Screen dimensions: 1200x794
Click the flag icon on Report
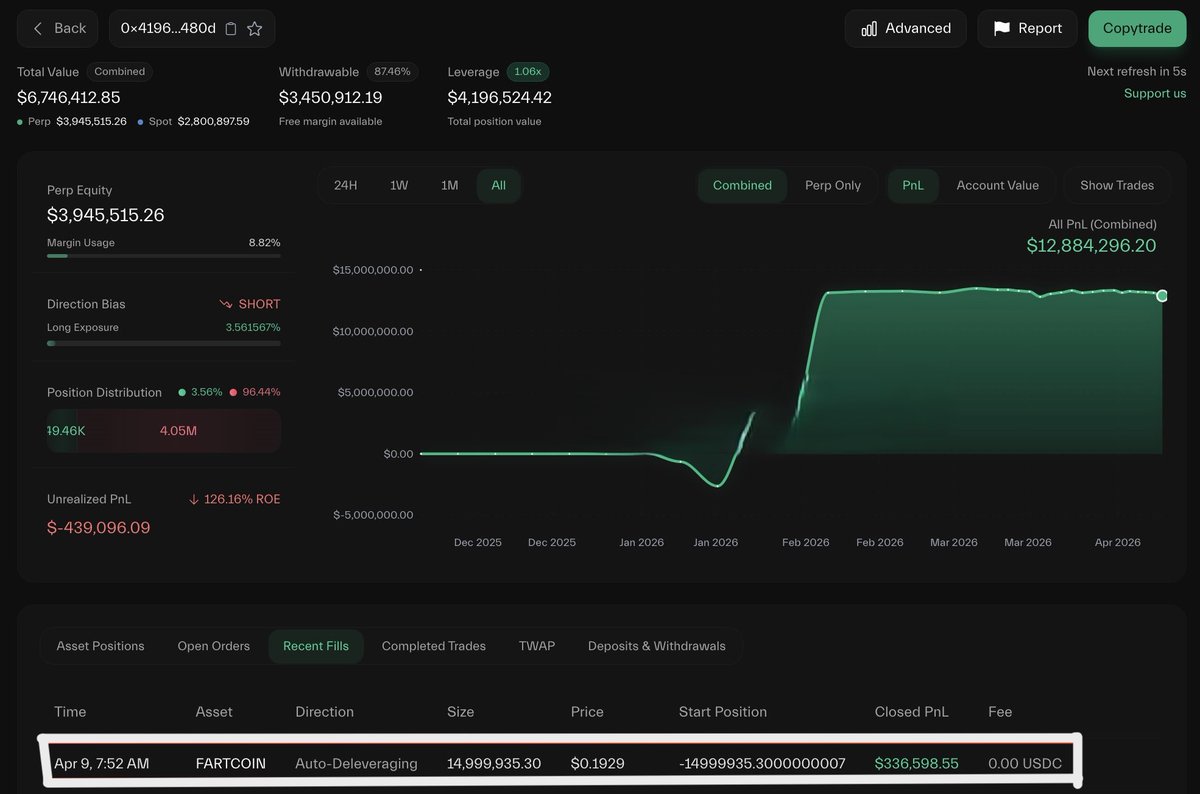click(1001, 28)
